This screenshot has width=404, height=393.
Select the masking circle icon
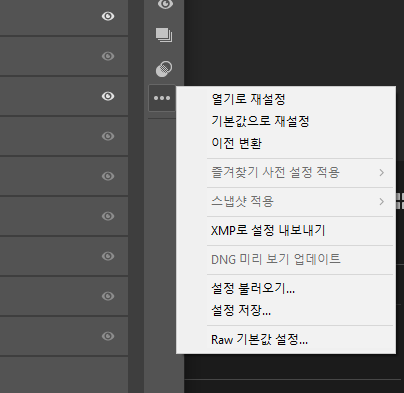[x=164, y=69]
